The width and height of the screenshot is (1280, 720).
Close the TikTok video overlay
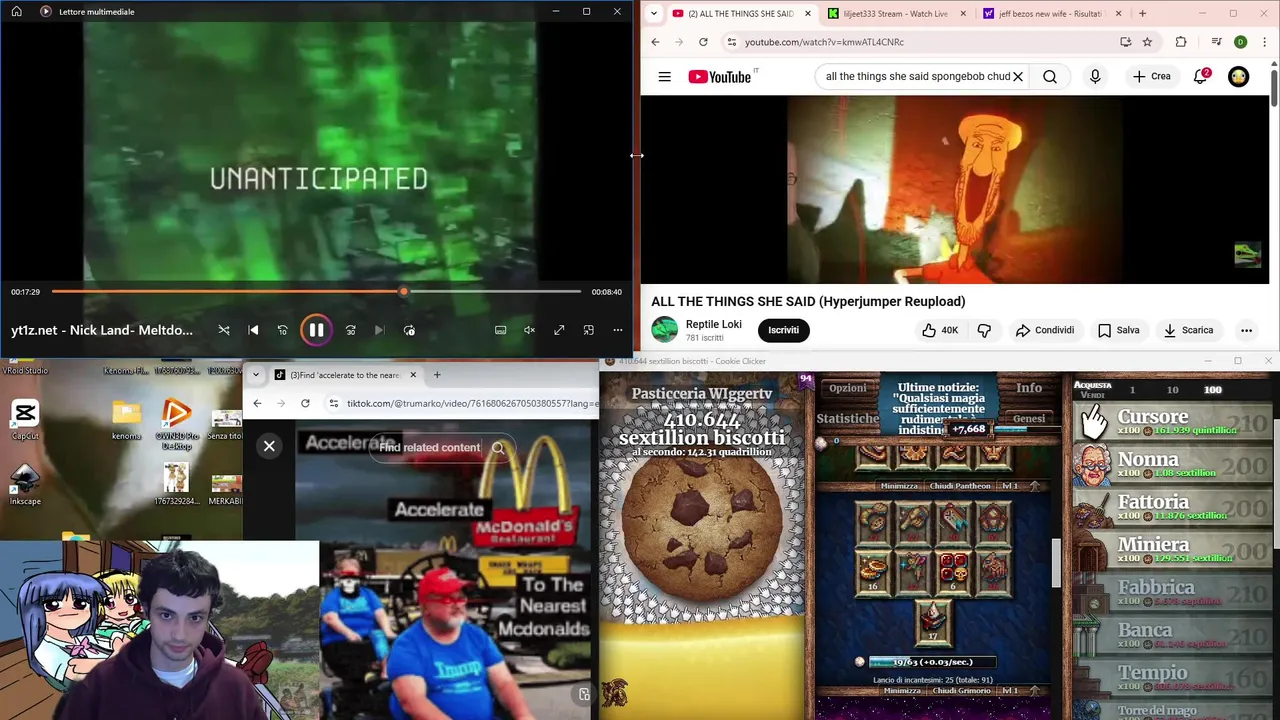269,446
